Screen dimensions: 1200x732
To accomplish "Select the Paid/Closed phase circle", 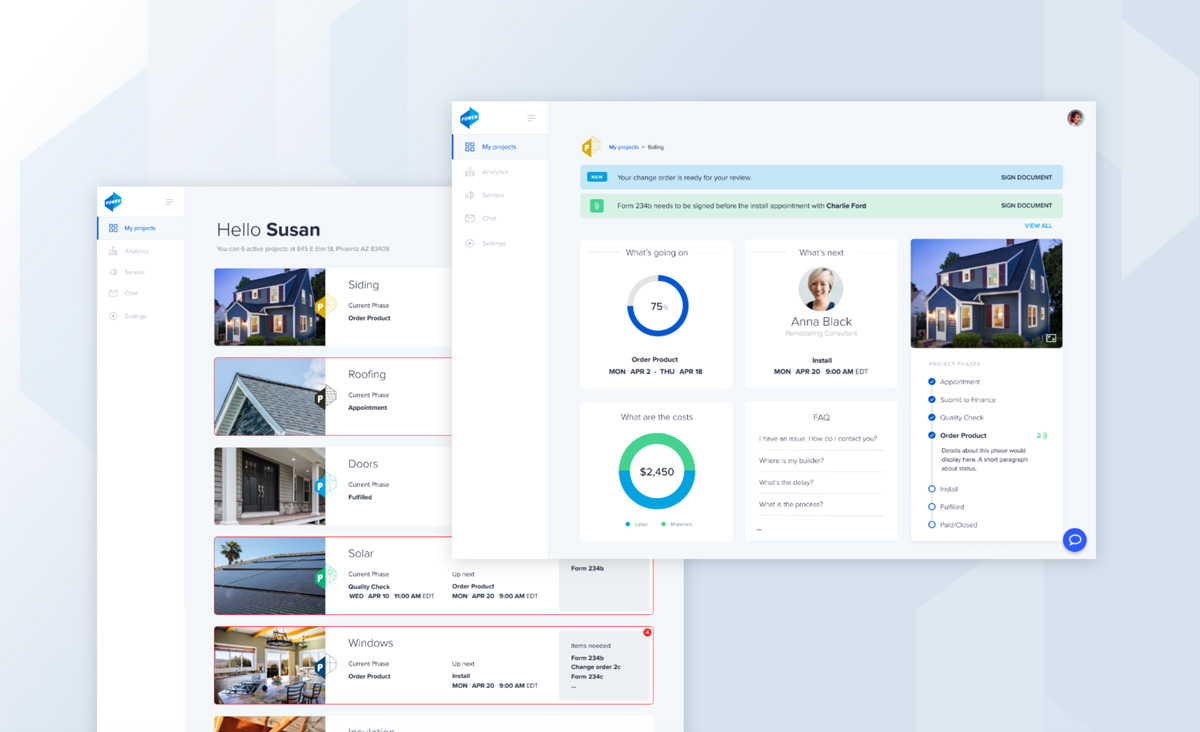I will 932,525.
